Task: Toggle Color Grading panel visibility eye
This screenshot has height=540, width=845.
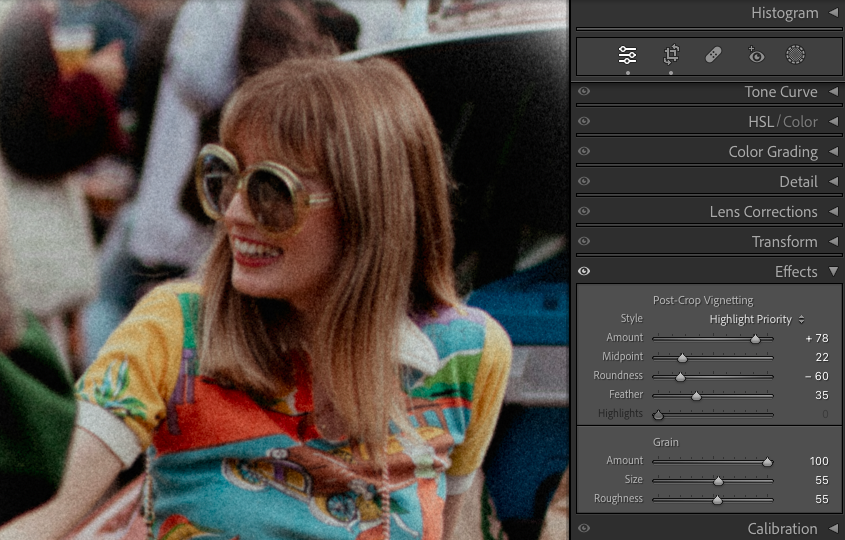Action: (x=584, y=151)
